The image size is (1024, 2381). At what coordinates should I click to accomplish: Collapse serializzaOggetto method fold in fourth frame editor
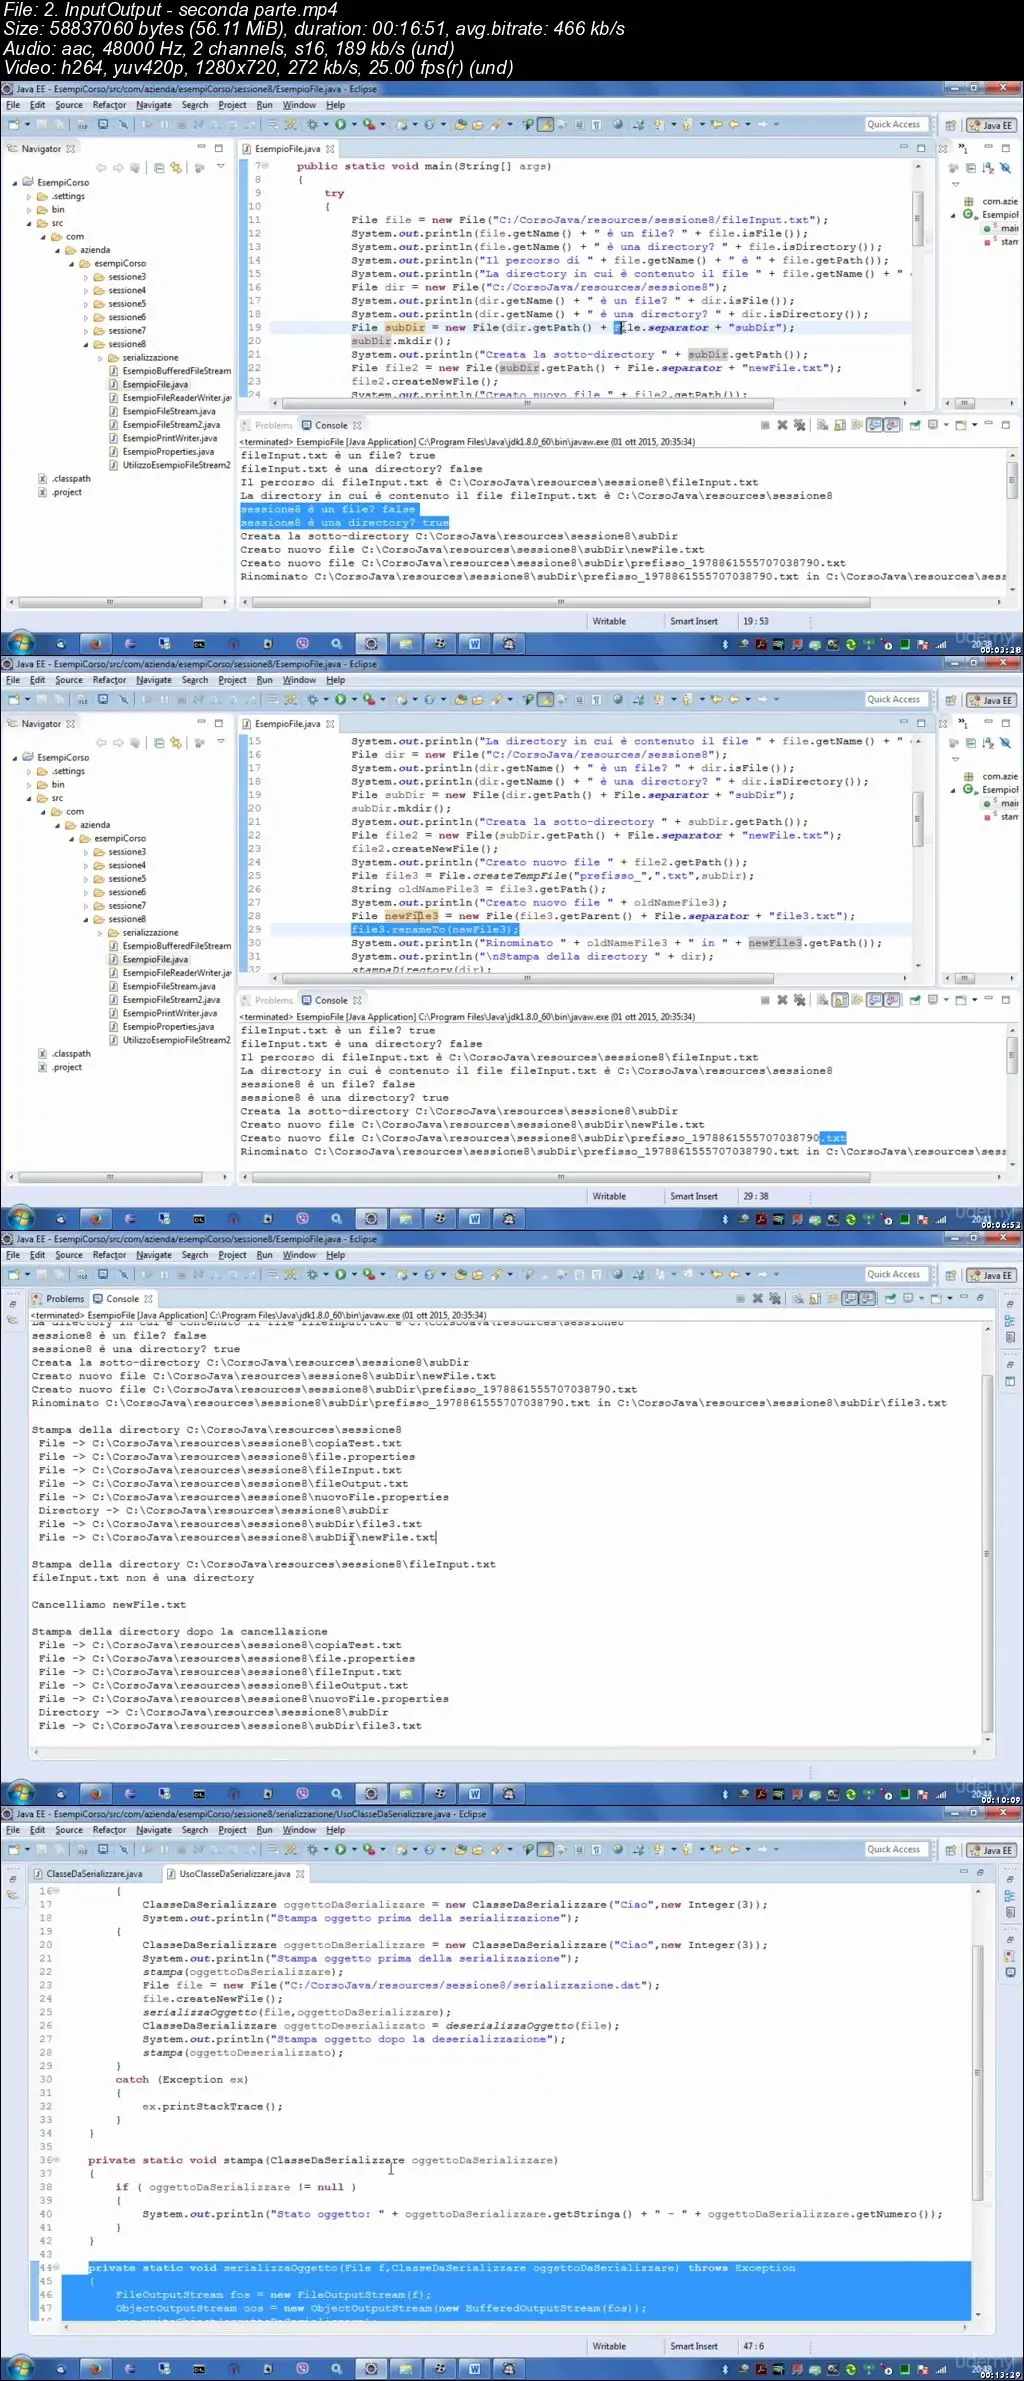tap(57, 2267)
